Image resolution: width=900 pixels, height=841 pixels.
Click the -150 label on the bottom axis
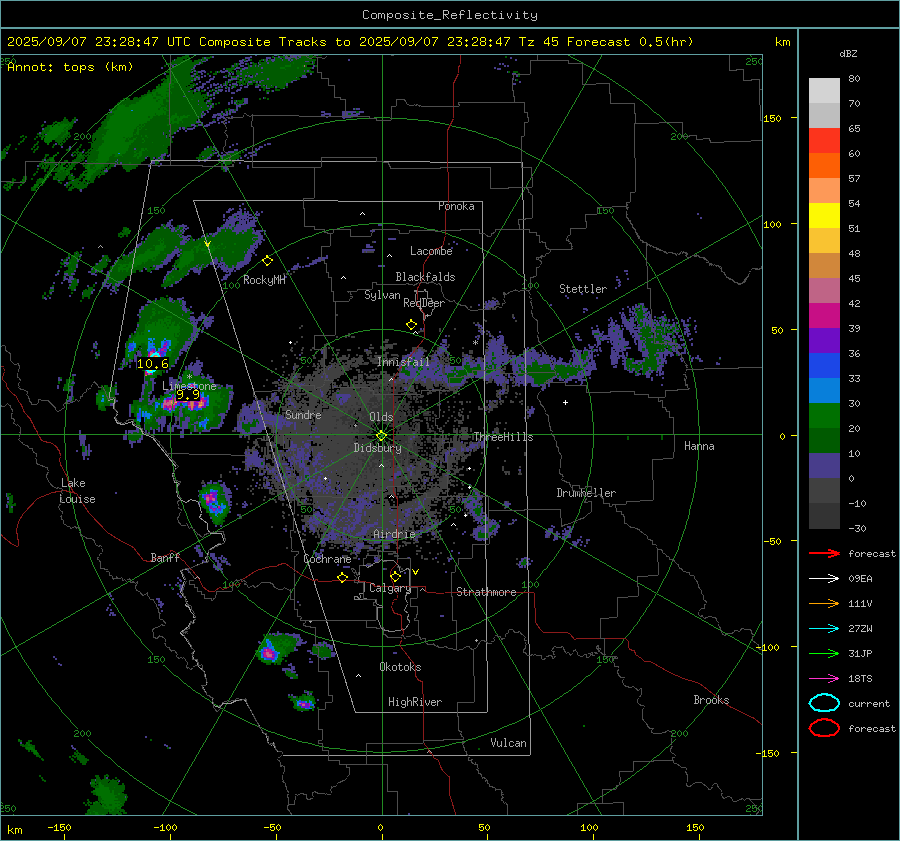[59, 827]
